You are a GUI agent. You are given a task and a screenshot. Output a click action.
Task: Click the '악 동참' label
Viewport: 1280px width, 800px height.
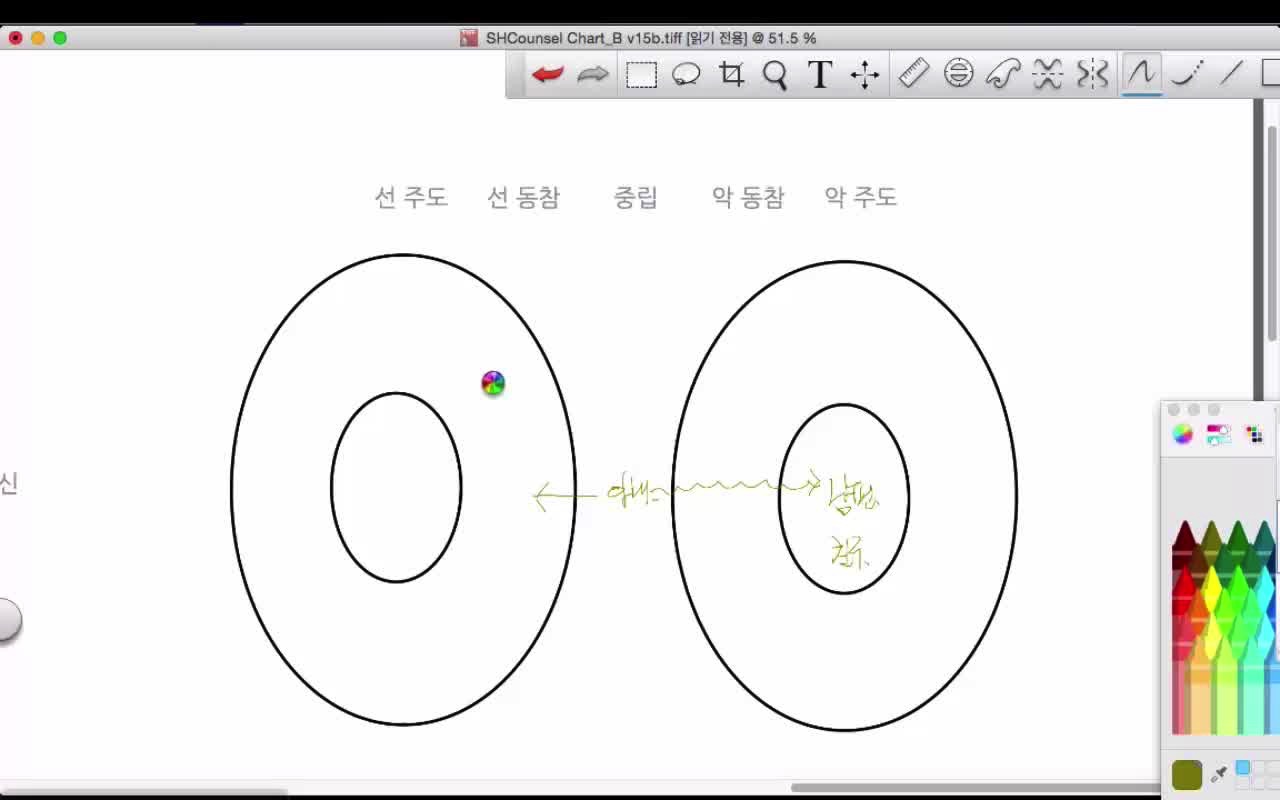(748, 197)
